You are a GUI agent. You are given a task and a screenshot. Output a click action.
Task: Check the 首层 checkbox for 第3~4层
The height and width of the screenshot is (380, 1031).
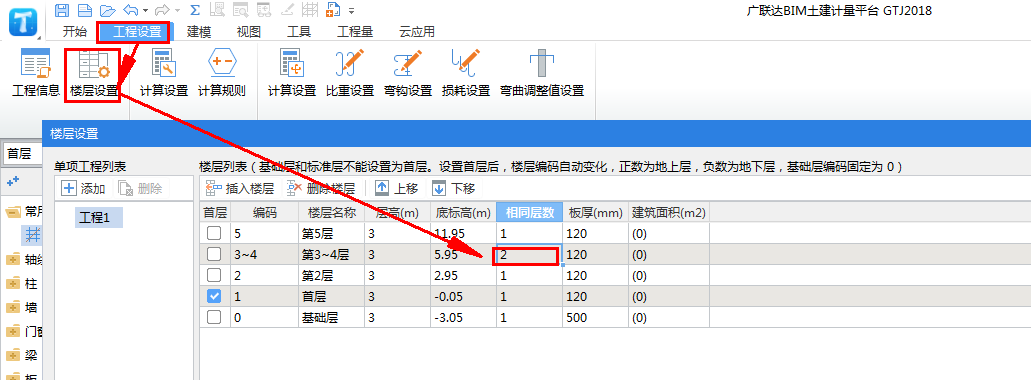pyautogui.click(x=214, y=254)
